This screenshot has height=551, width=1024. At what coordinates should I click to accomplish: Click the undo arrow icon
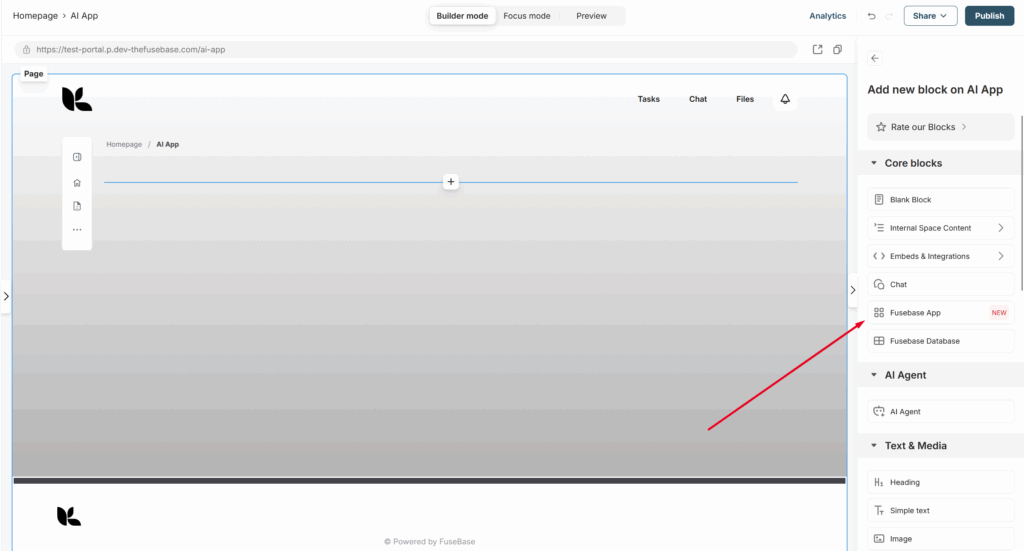[872, 16]
